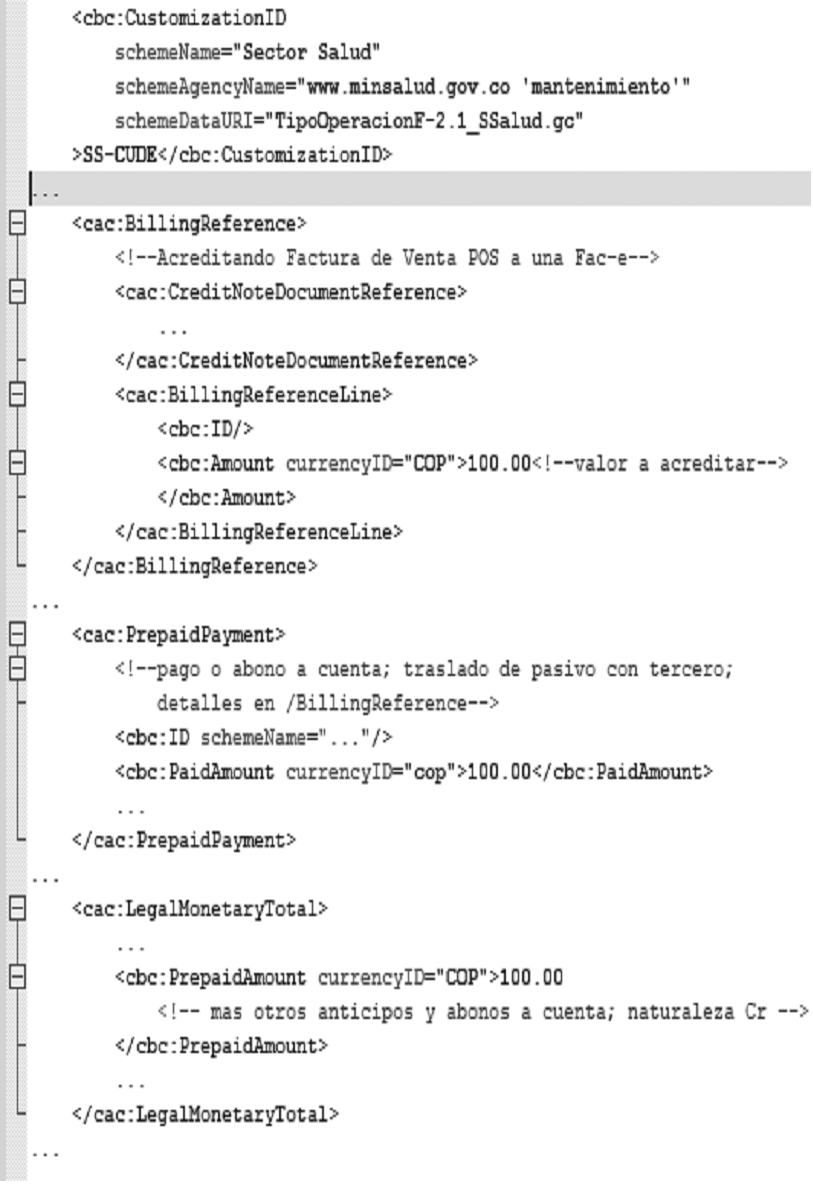The width and height of the screenshot is (813, 1184).
Task: Collapse the cac:BillingReferenceLine fold marker
Action: coord(17,394)
